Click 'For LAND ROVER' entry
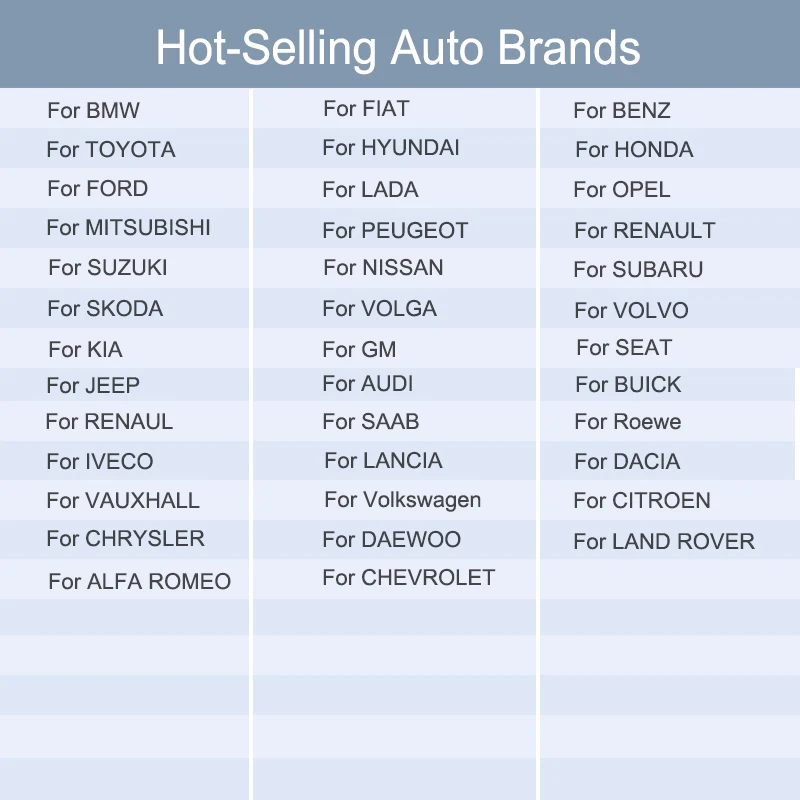The height and width of the screenshot is (800, 800). click(x=663, y=542)
